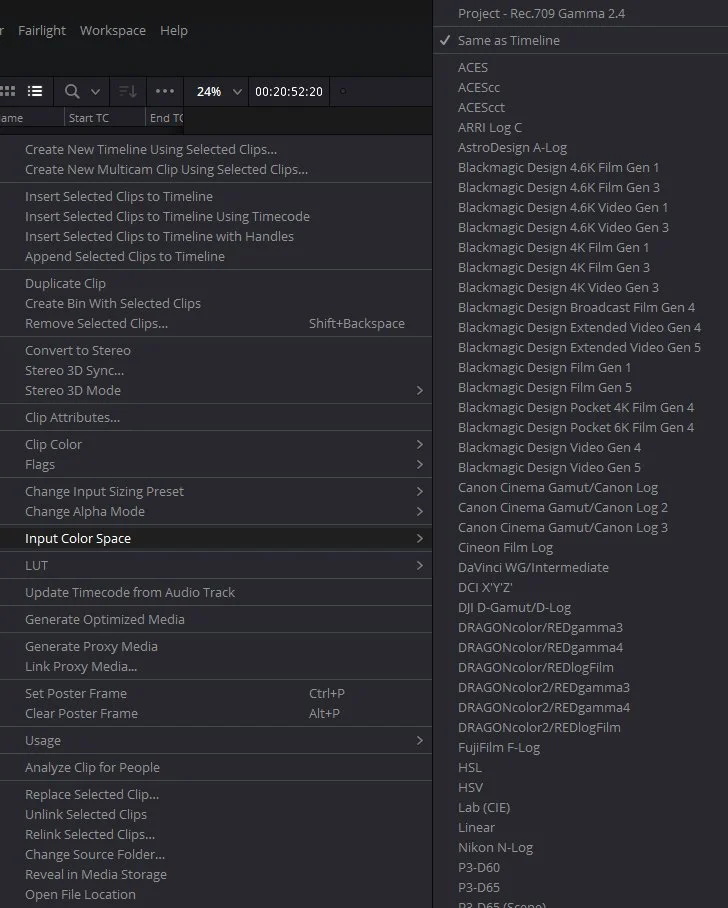
Task: Select Insert Selected Clips to Timeline Using Timecode
Action: (167, 217)
